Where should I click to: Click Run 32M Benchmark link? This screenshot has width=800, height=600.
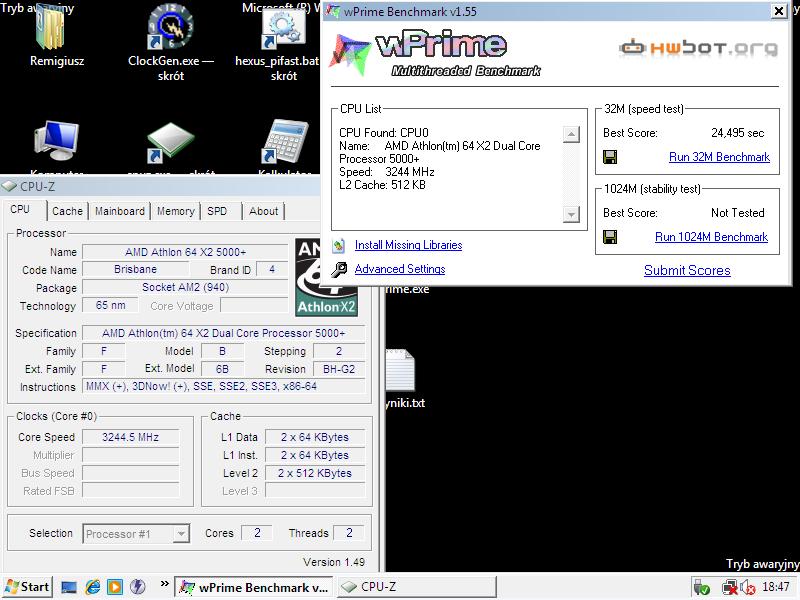tap(719, 157)
